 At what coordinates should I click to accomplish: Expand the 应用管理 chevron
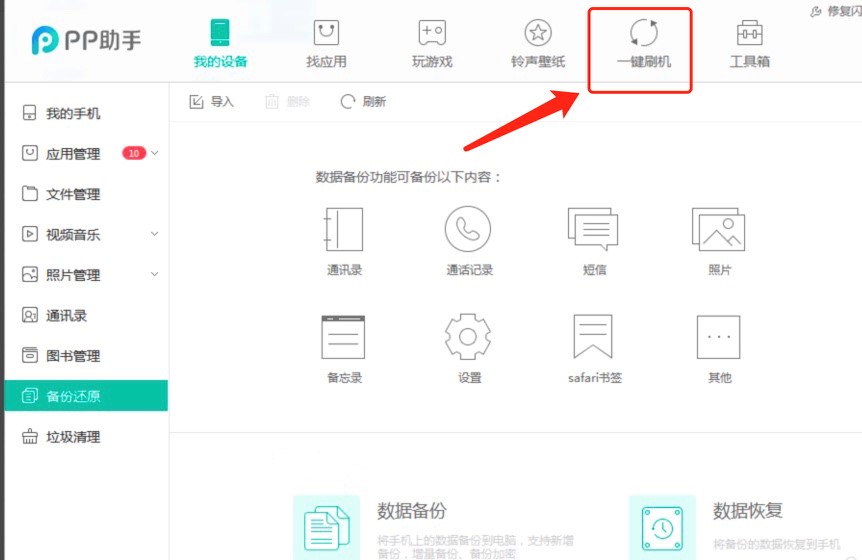(154, 153)
